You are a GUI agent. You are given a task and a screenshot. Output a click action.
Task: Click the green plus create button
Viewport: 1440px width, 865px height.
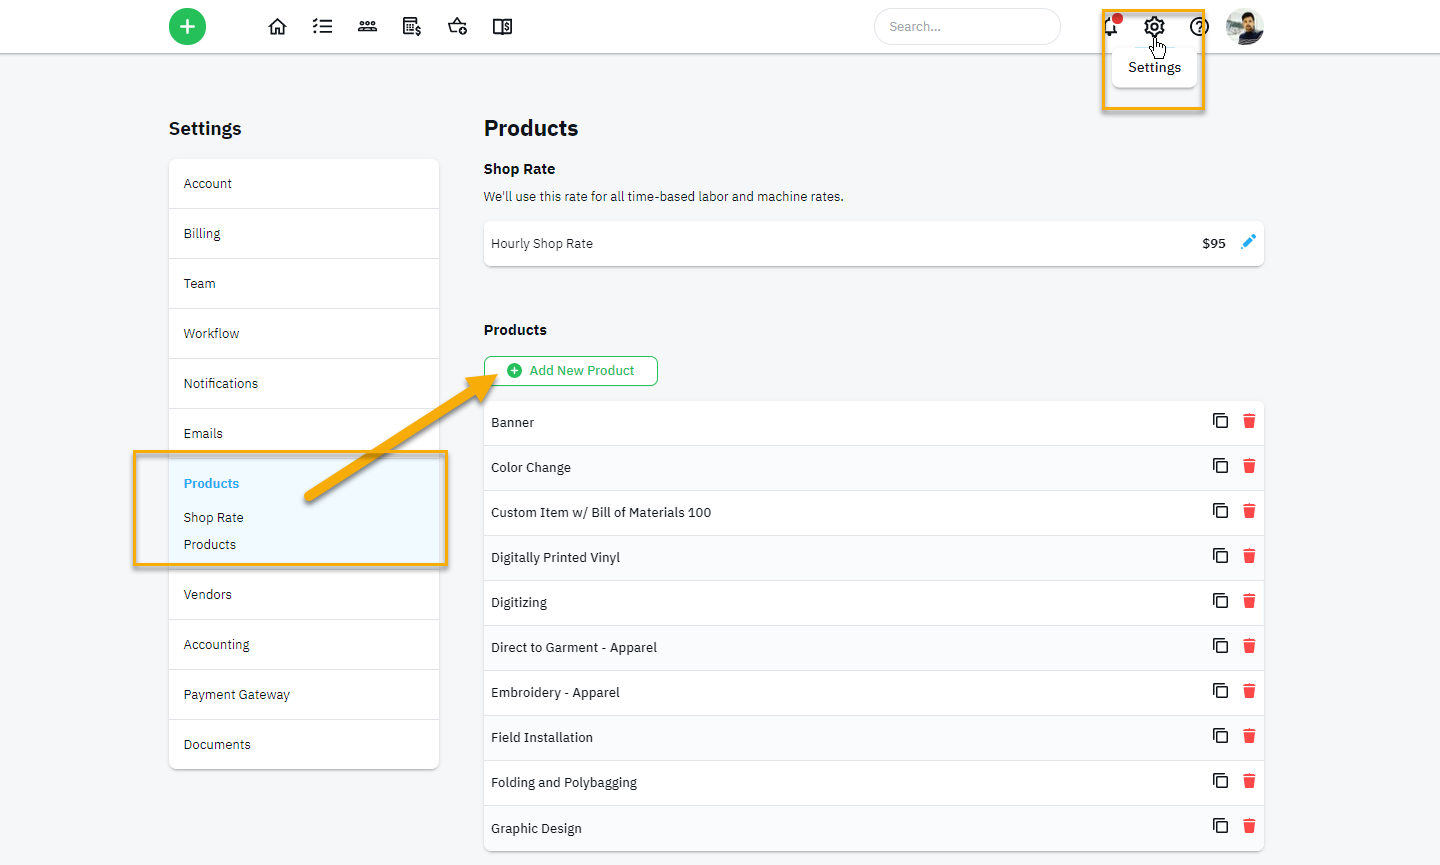(x=187, y=26)
